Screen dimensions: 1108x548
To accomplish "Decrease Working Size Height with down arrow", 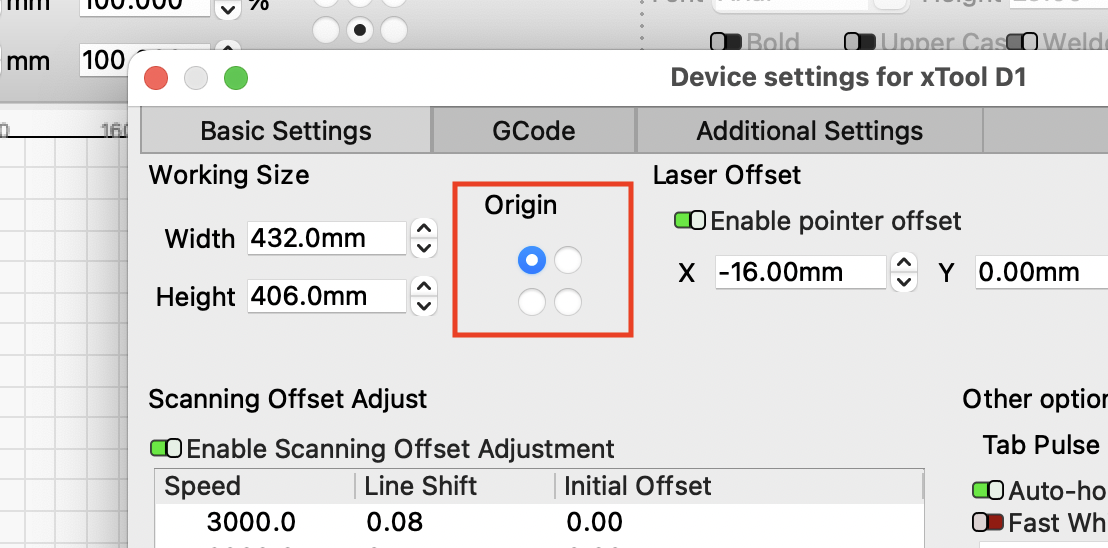I will (424, 306).
